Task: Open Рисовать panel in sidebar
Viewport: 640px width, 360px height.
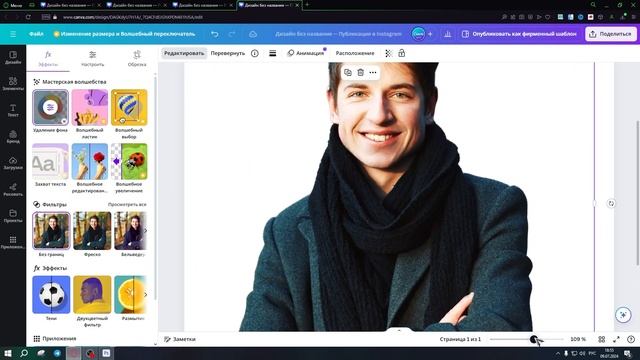Action: (13, 190)
